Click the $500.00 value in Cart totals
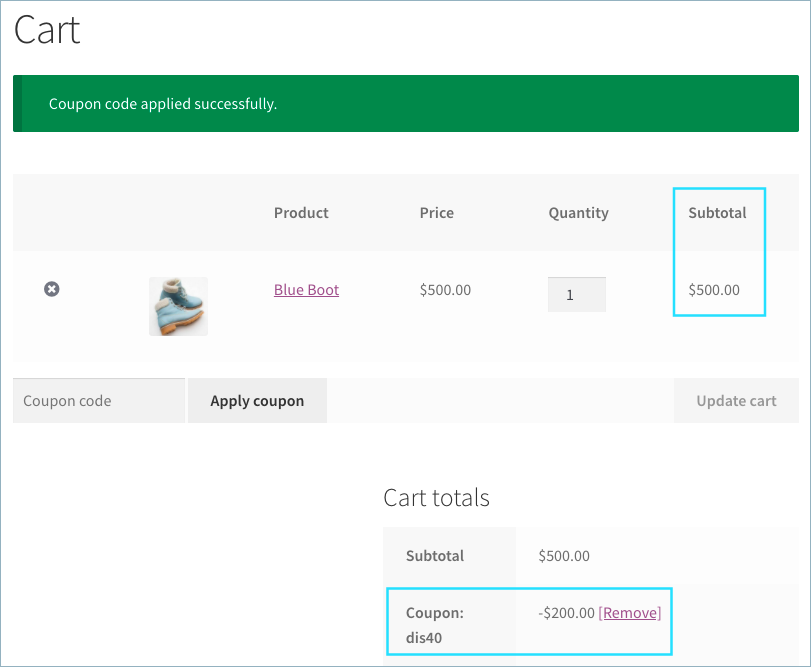811x667 pixels. 564,556
